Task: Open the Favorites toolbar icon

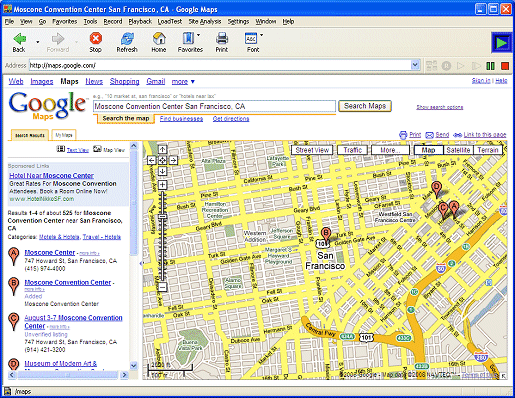Action: [188, 38]
